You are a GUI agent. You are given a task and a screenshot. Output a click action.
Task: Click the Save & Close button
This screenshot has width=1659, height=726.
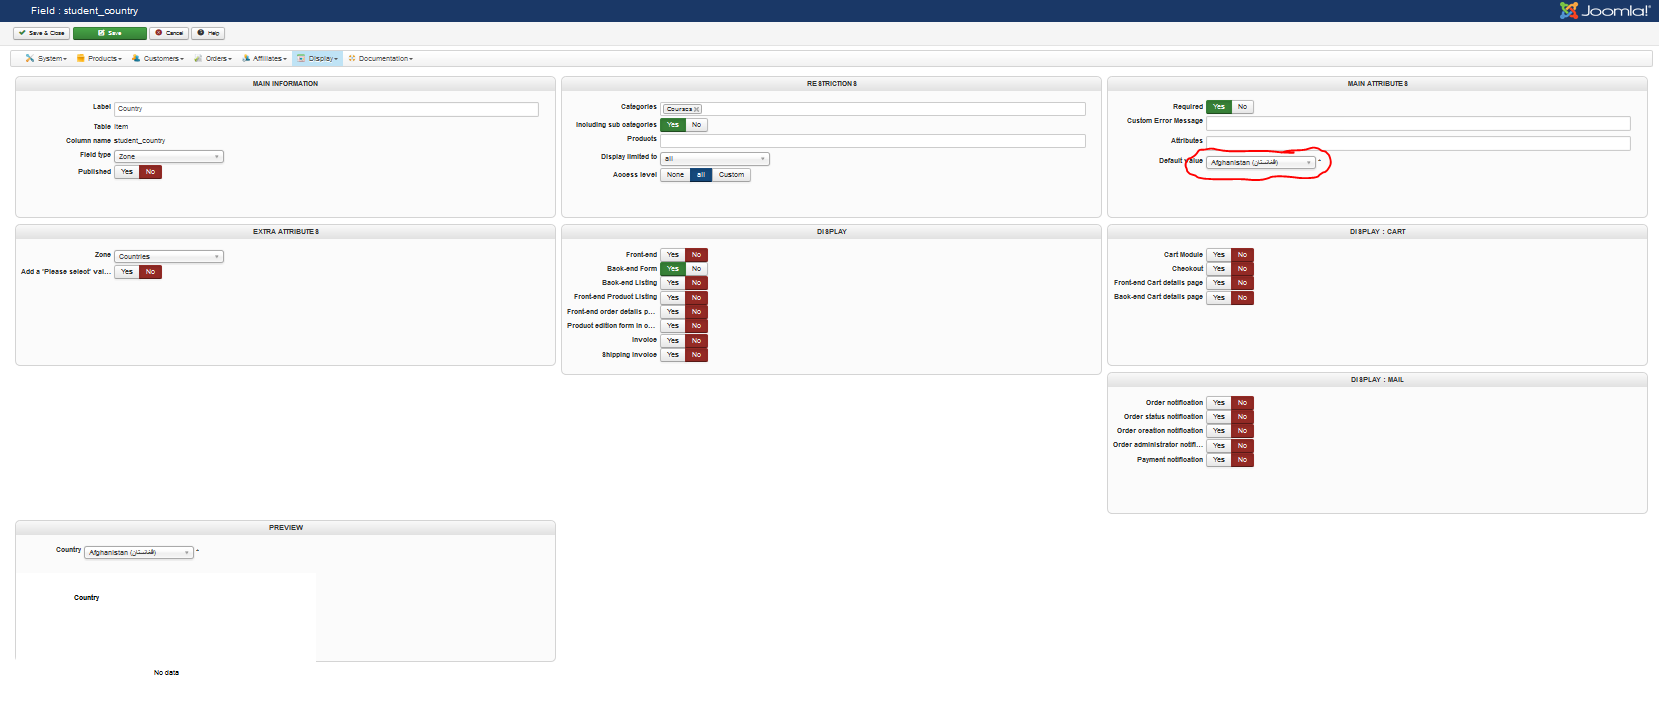click(x=41, y=33)
